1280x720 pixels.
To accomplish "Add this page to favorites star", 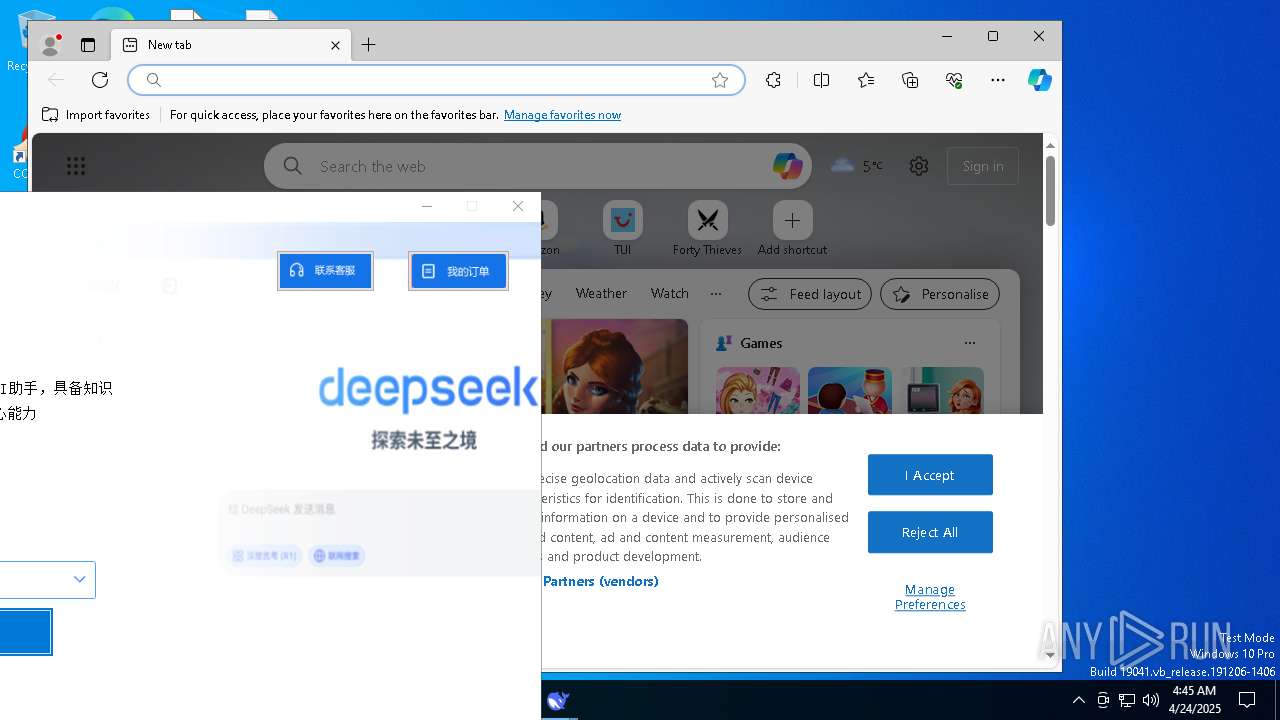I will pos(720,80).
